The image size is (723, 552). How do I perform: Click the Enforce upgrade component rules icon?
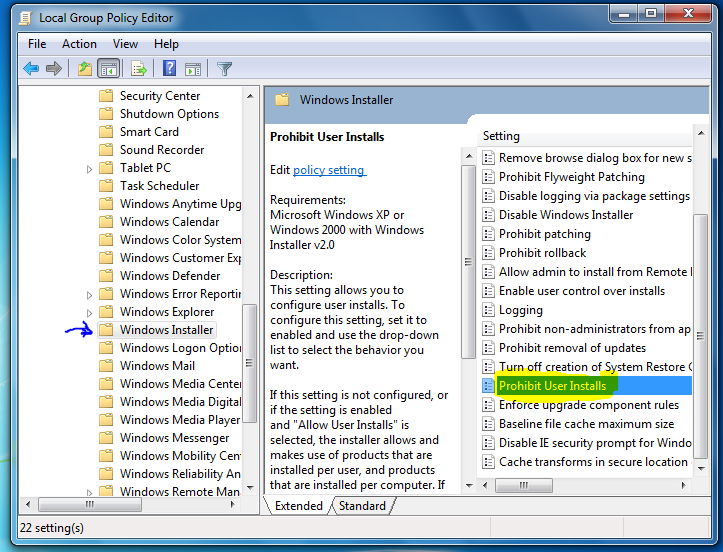(488, 405)
